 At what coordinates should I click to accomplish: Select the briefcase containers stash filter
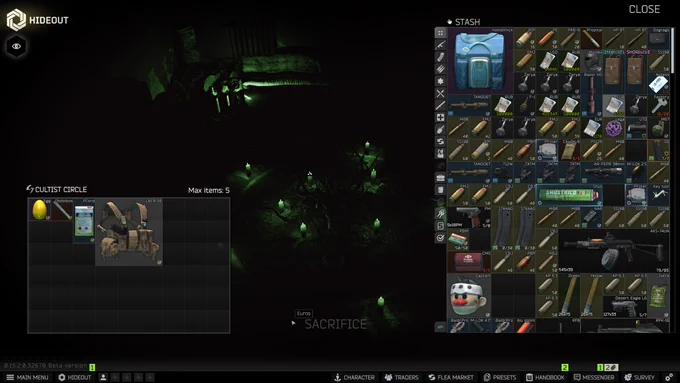(440, 178)
